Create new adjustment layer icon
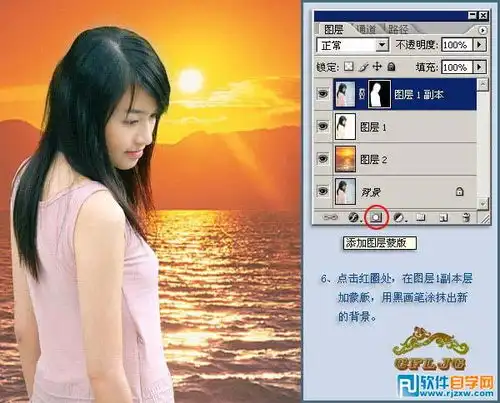Image resolution: width=500 pixels, height=403 pixels. [x=399, y=218]
